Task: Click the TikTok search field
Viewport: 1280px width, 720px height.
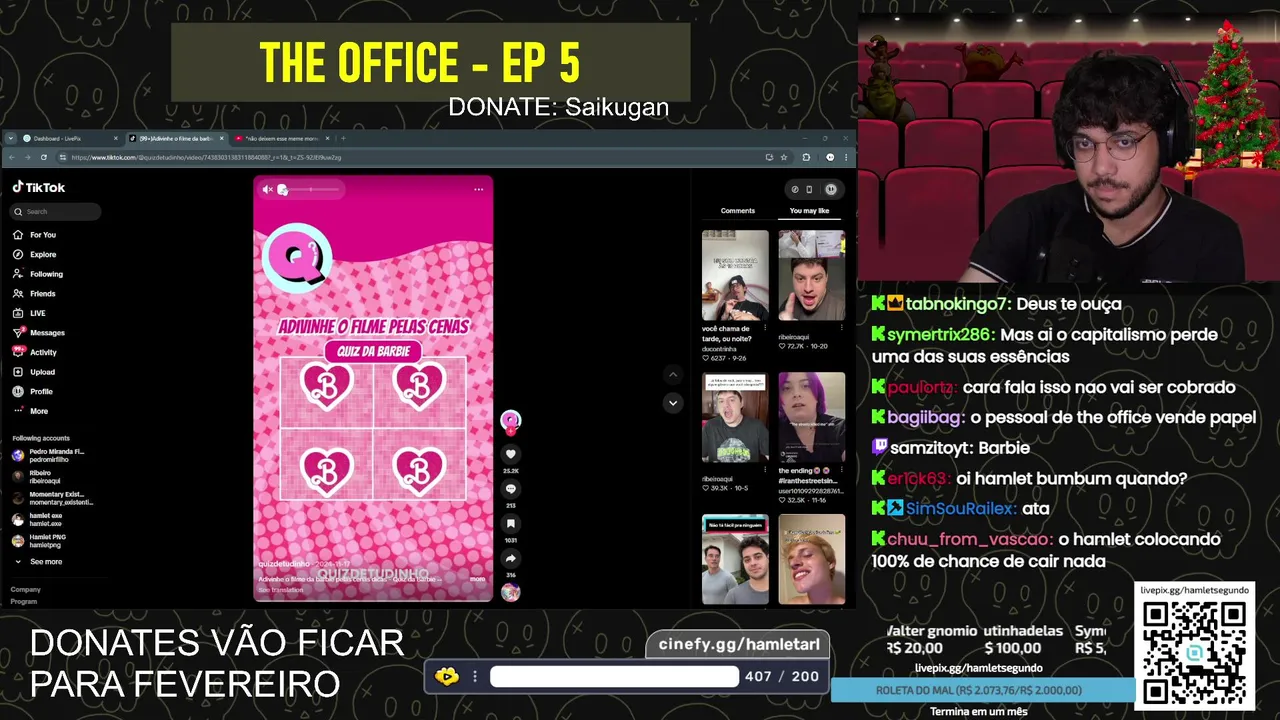Action: point(56,211)
